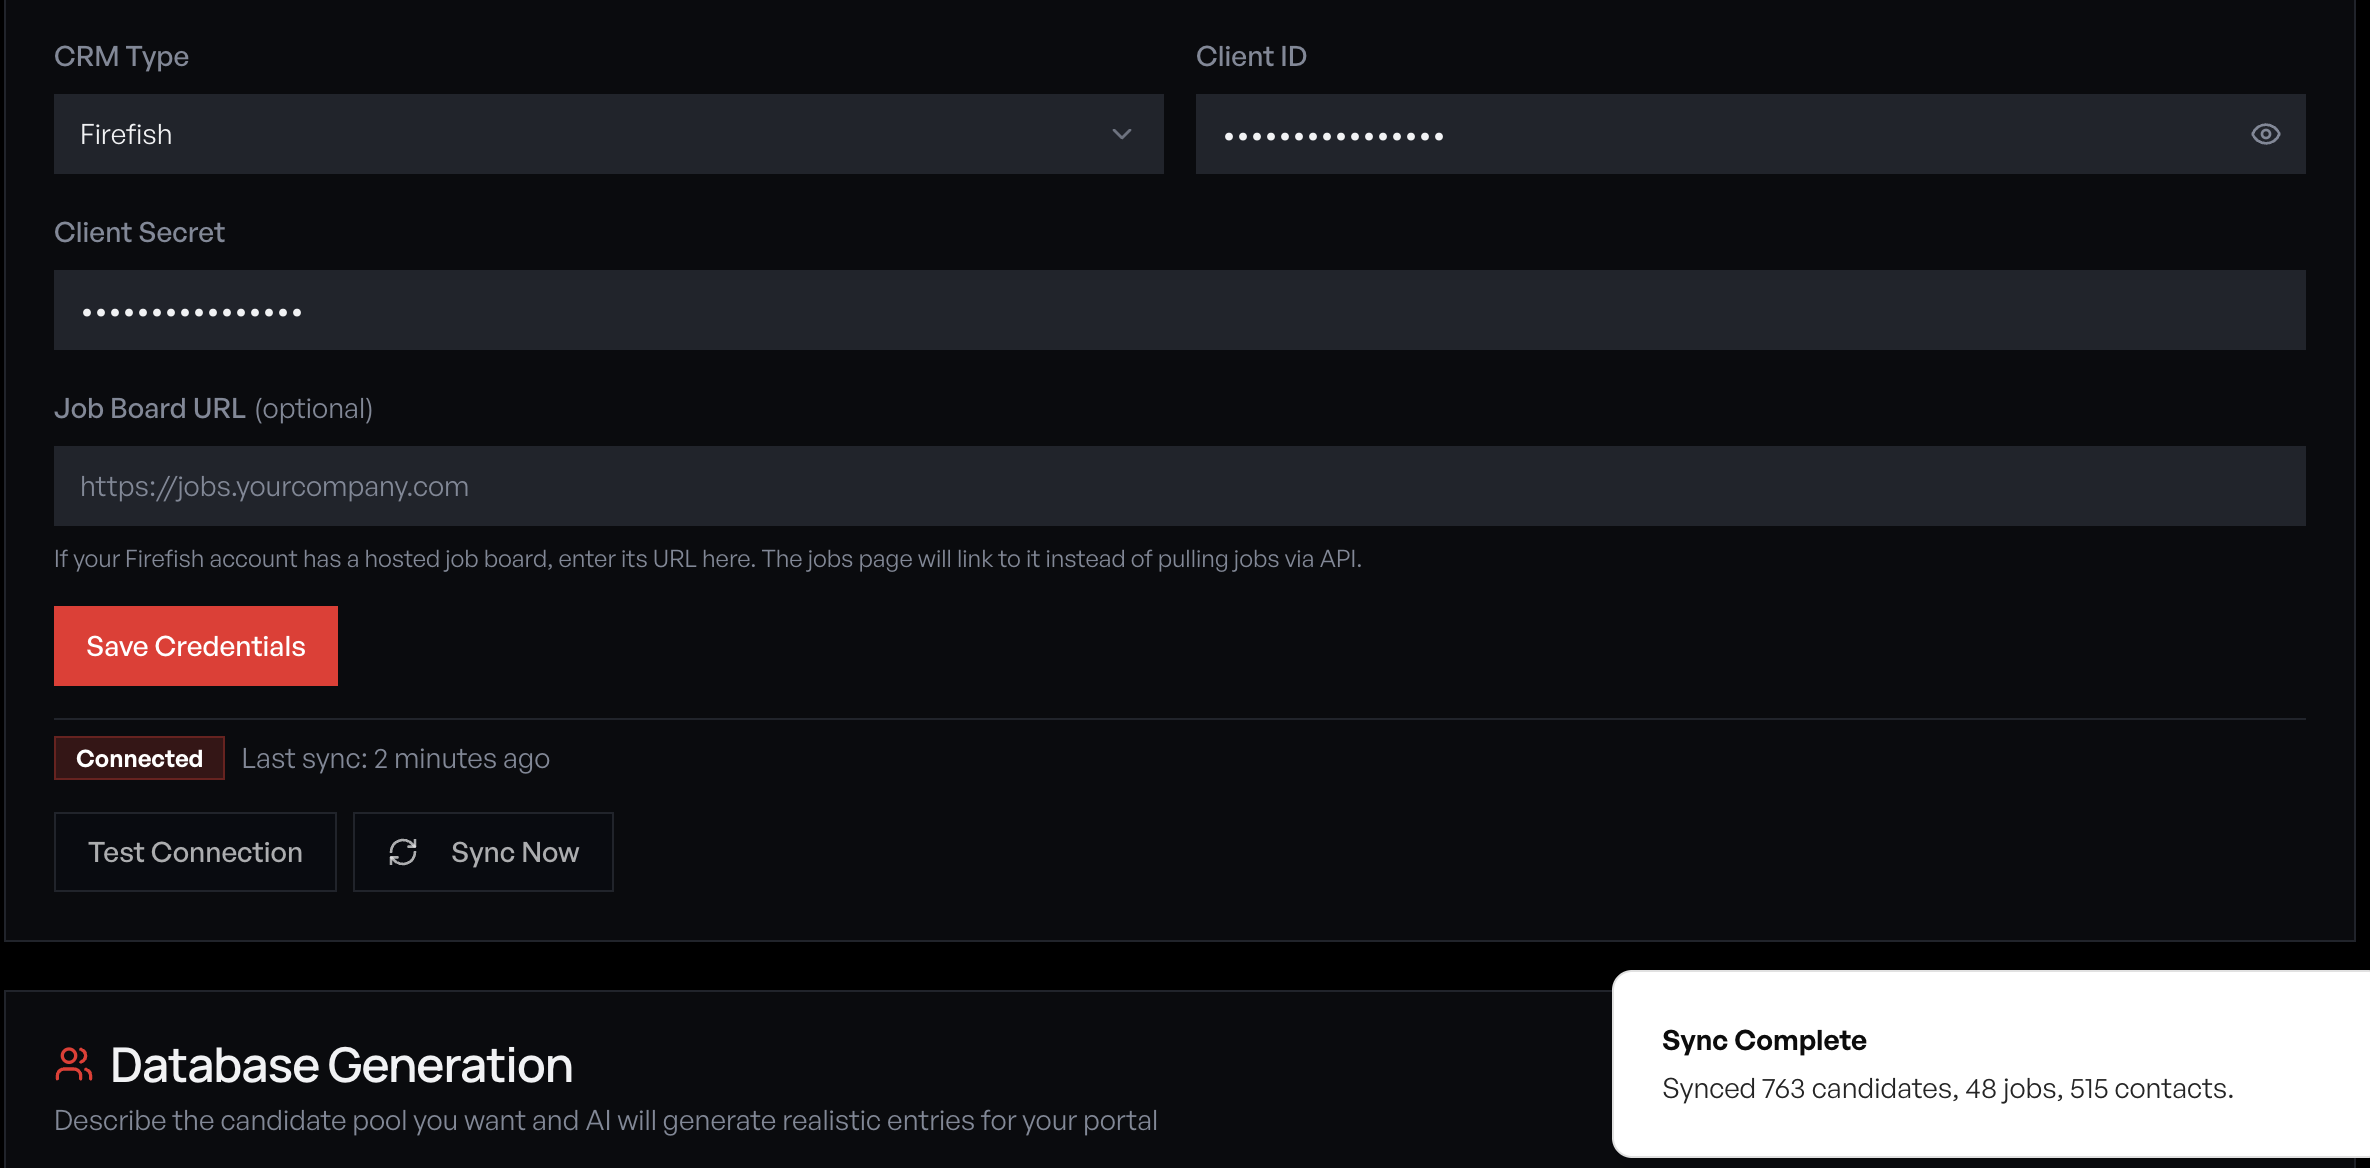Choose Firefish from the CRM Type selector
2370x1168 pixels.
(608, 133)
